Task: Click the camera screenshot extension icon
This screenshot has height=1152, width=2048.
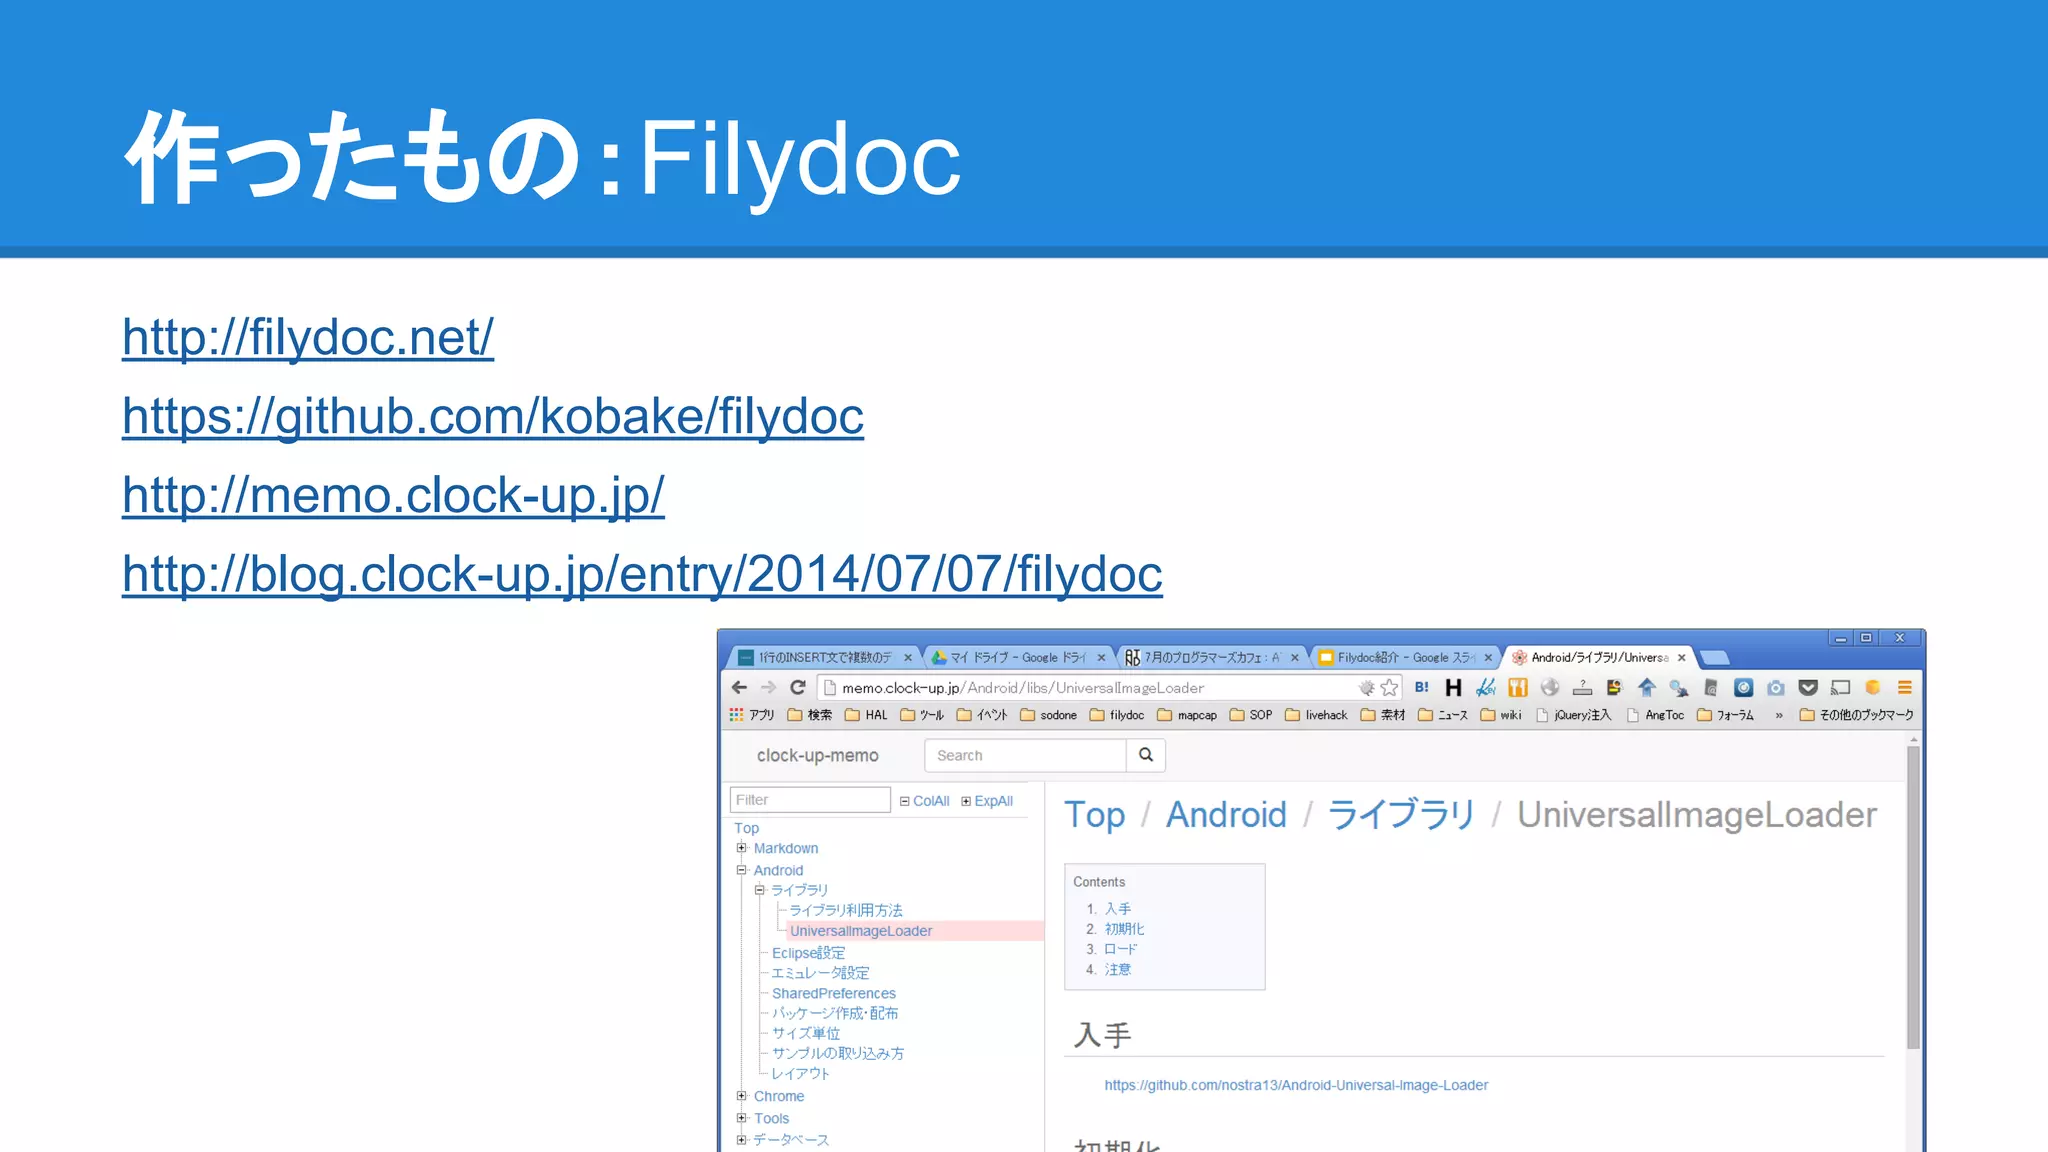Action: pos(1776,687)
